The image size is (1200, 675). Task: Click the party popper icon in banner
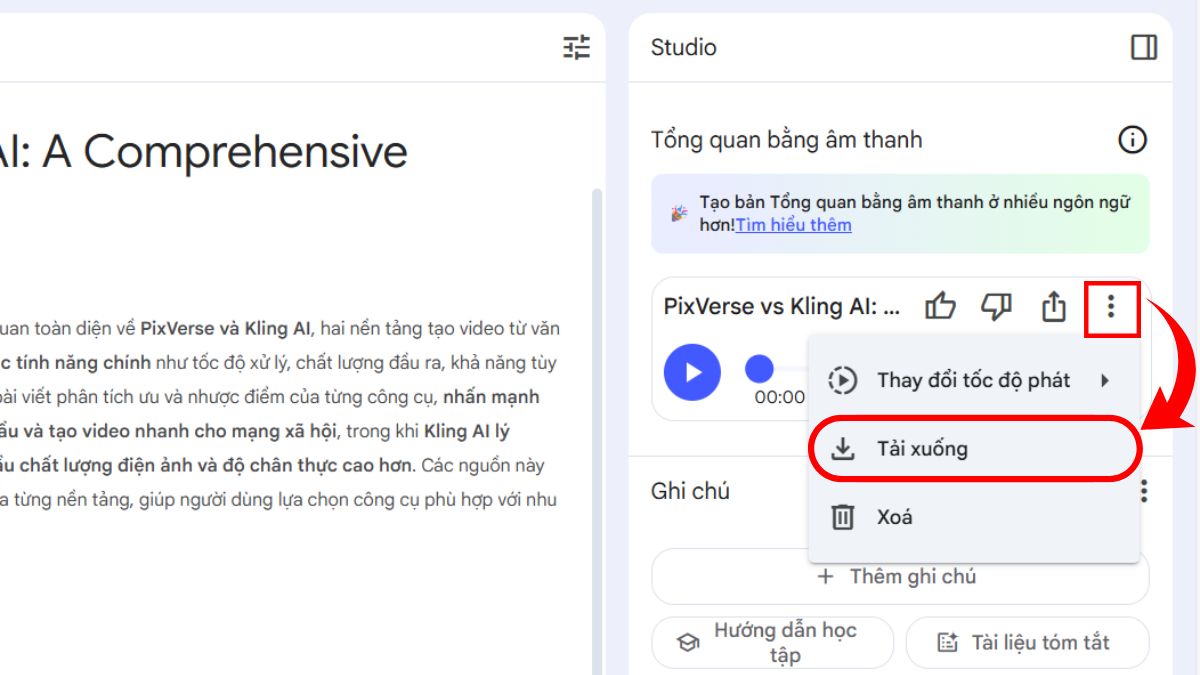pos(679,213)
